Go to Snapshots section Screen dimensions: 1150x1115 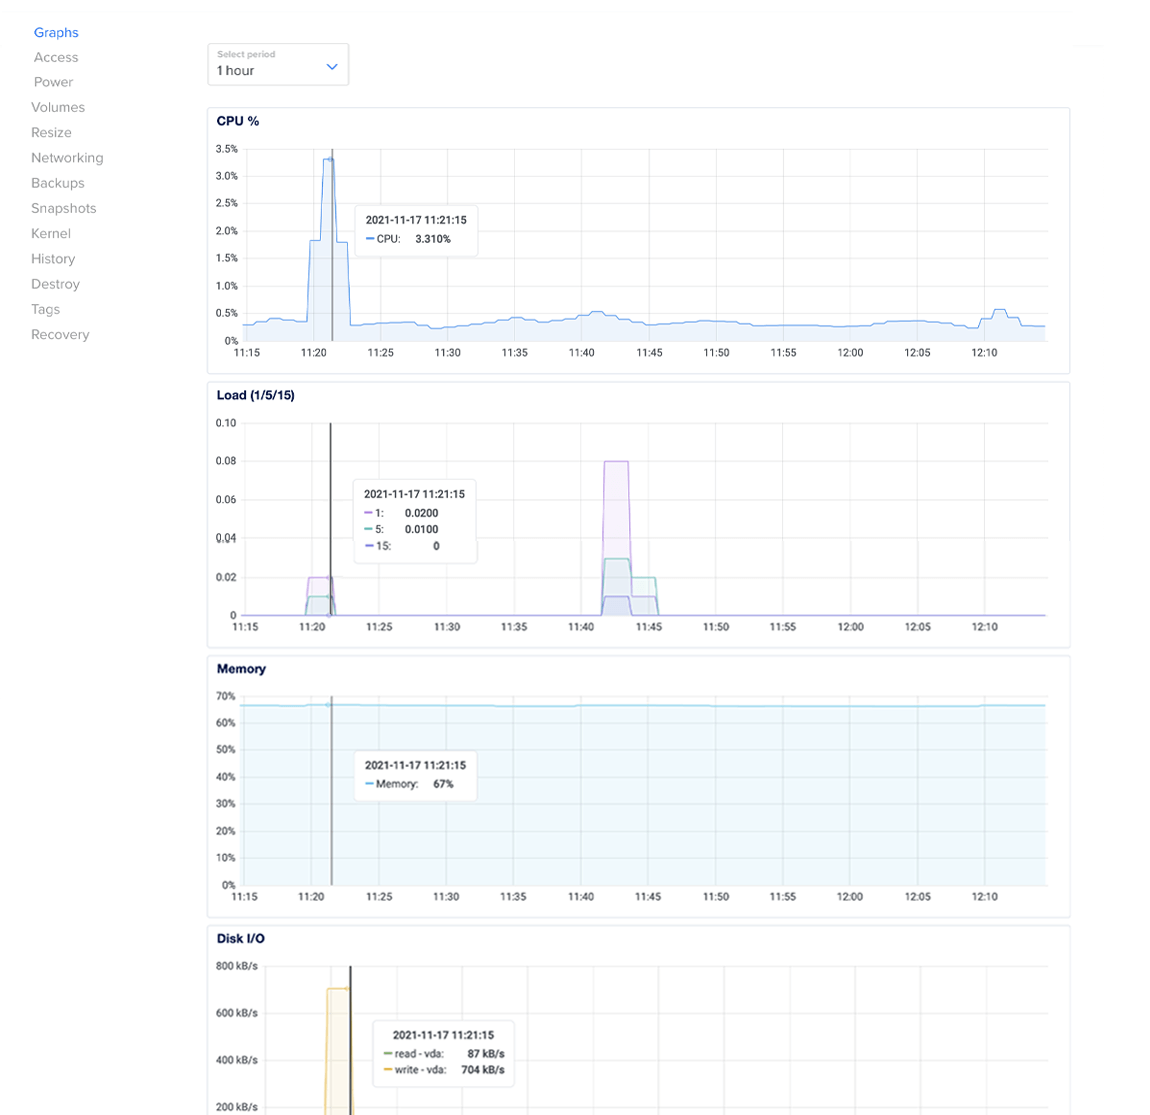click(64, 208)
